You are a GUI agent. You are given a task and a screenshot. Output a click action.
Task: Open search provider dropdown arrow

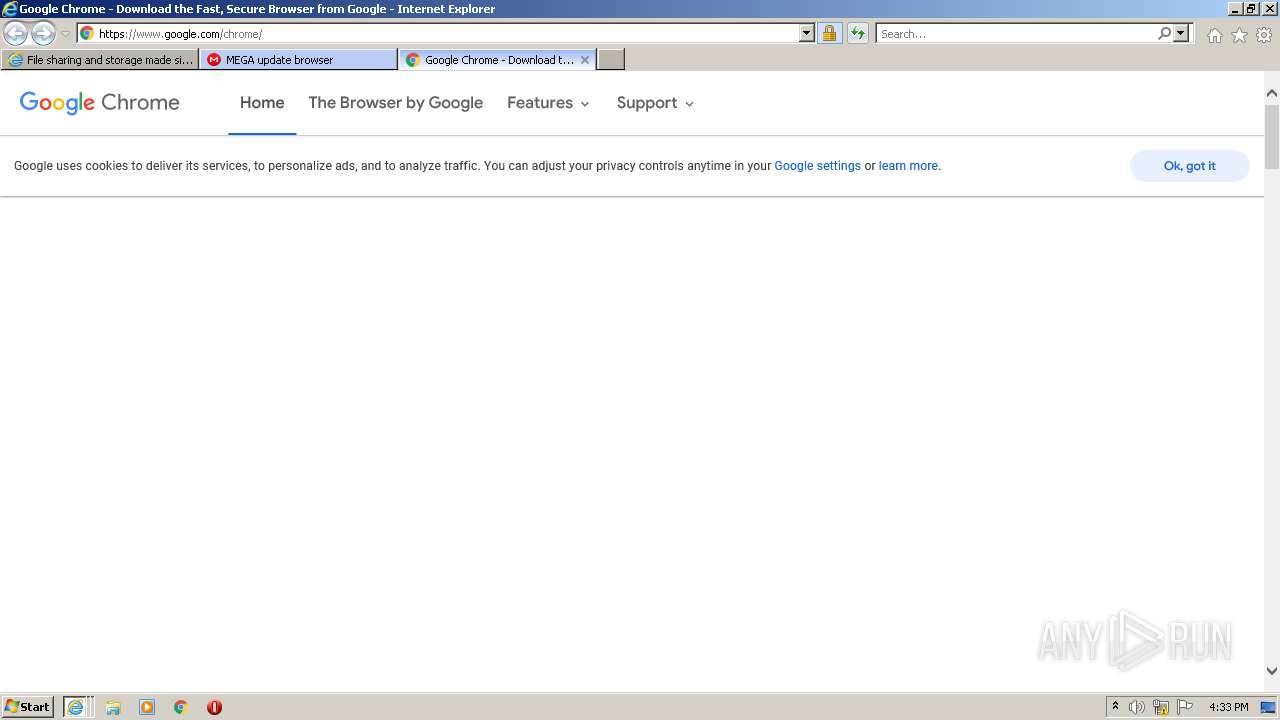point(1181,33)
